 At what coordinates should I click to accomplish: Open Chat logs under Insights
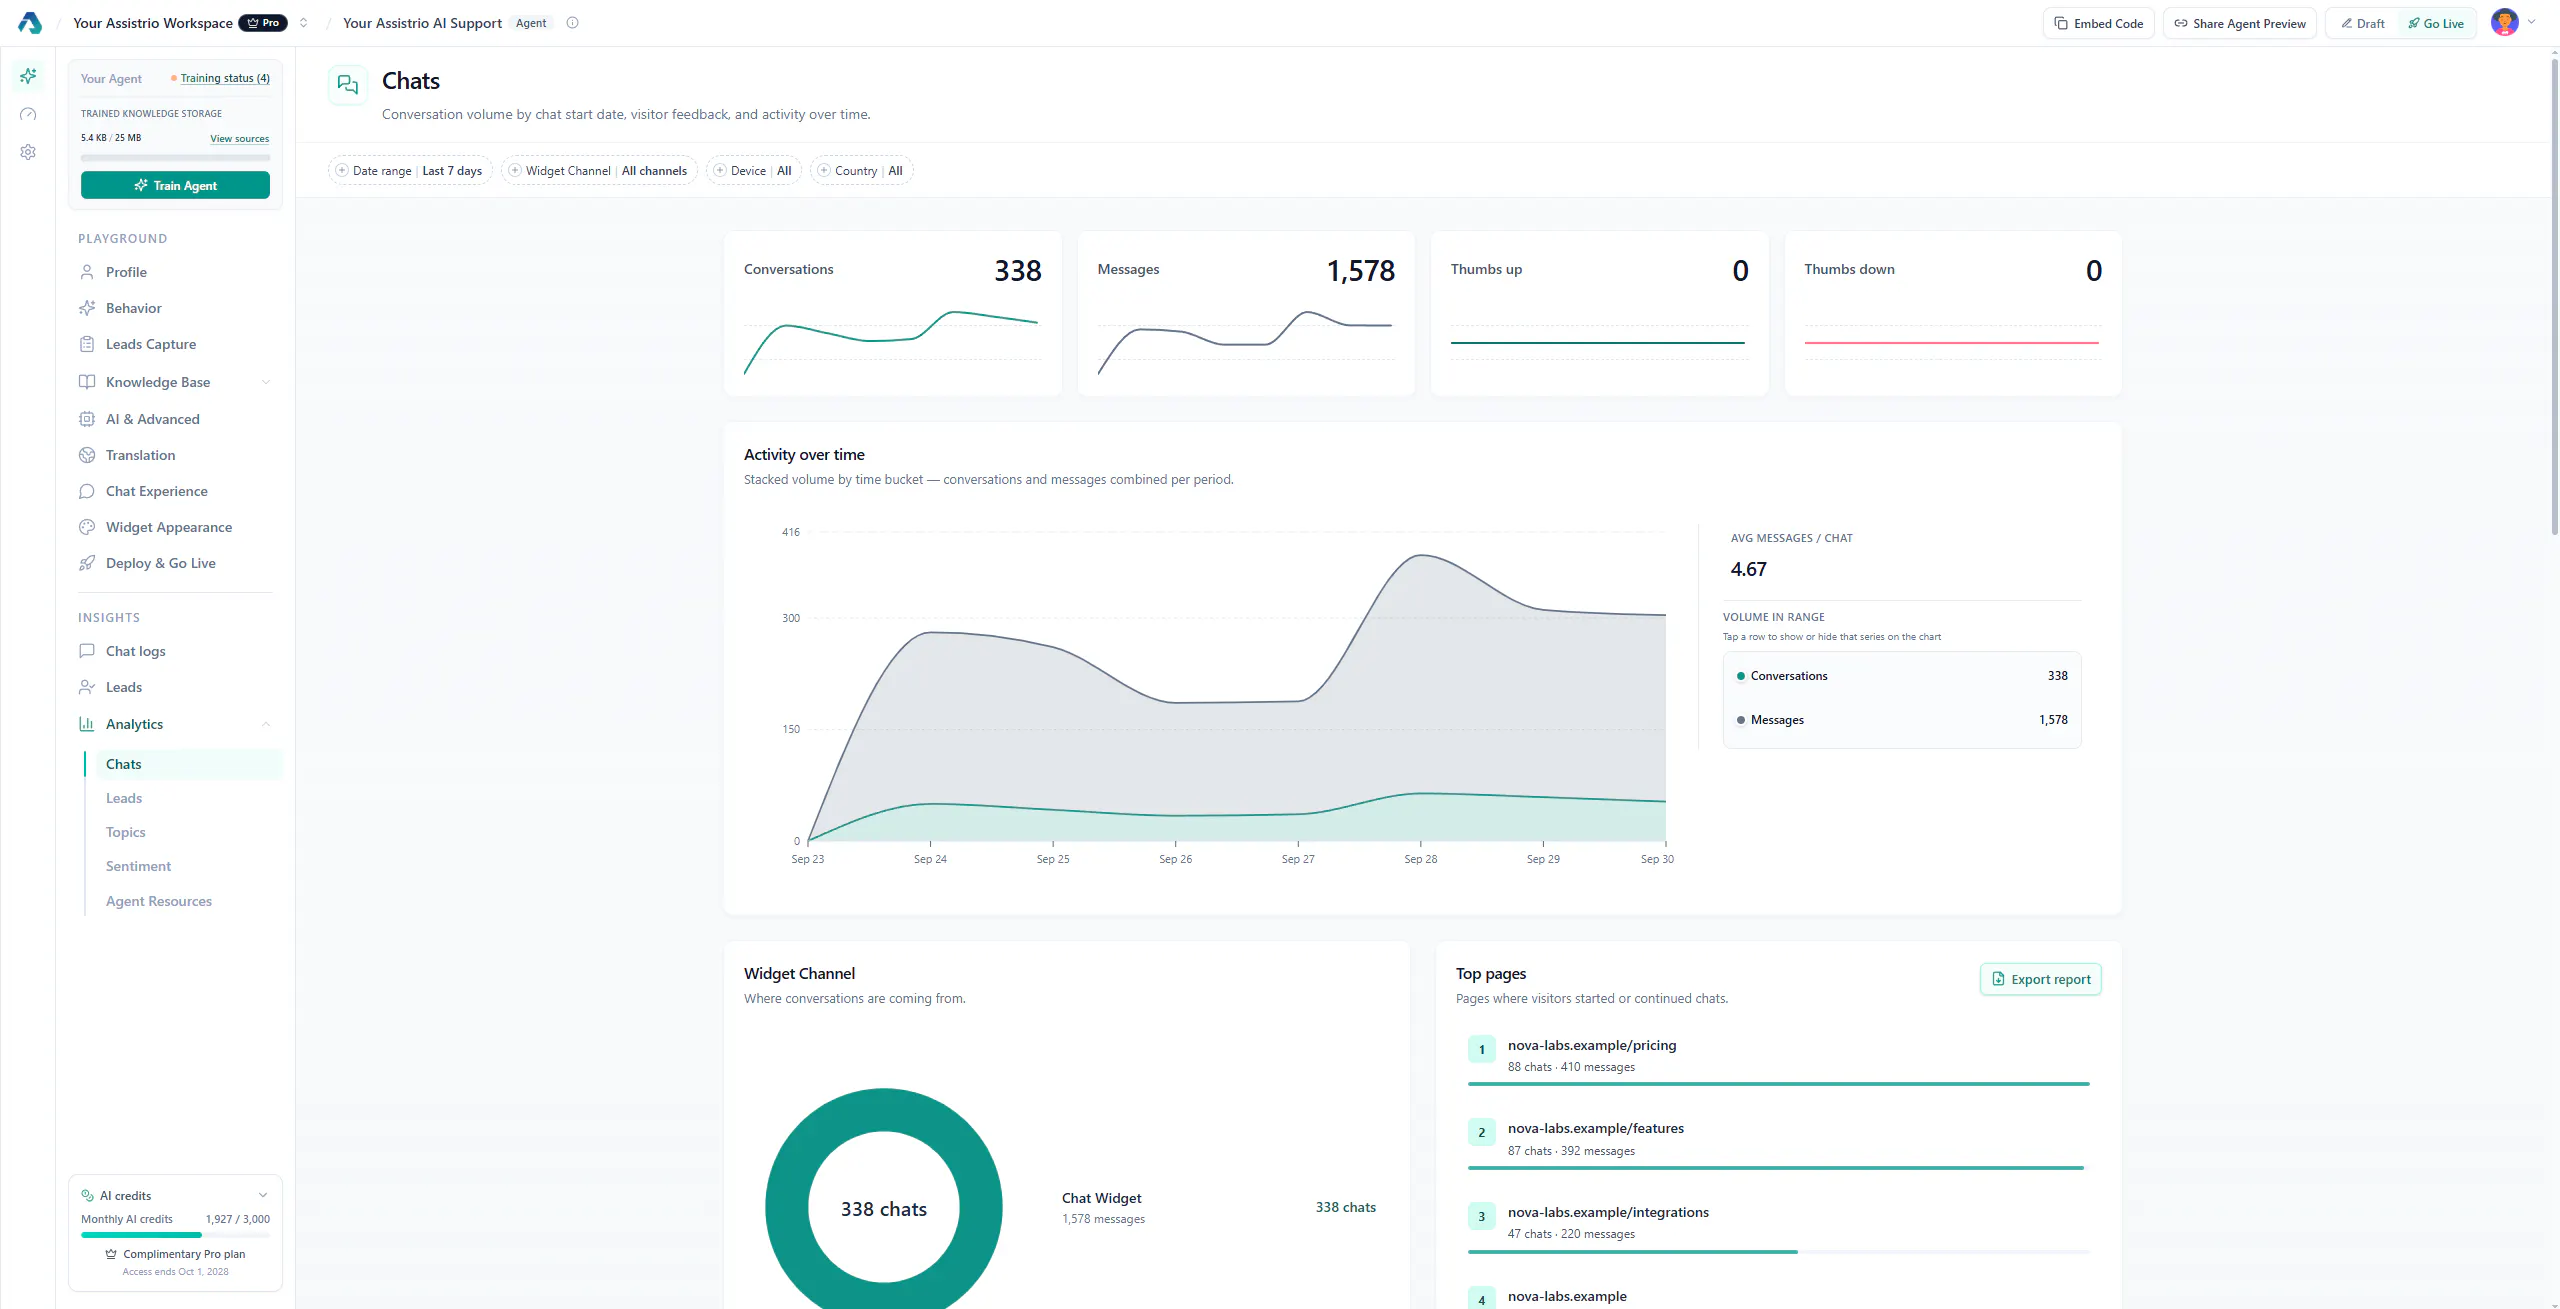click(x=175, y=651)
